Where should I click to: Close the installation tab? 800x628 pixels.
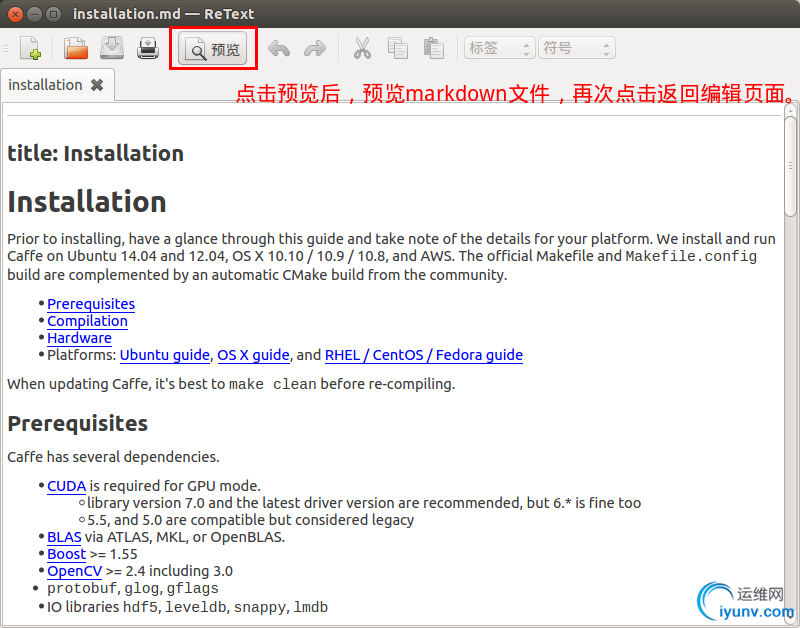[x=97, y=85]
